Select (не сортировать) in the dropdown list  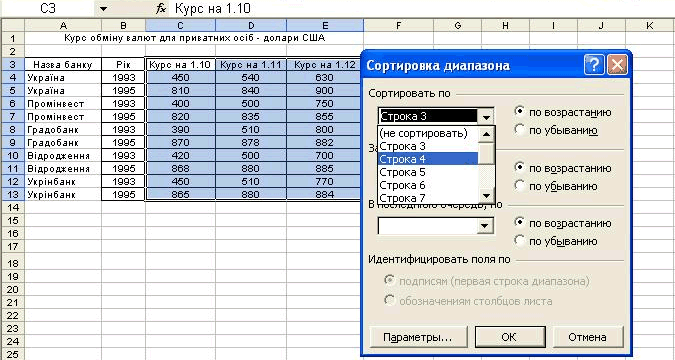click(428, 133)
